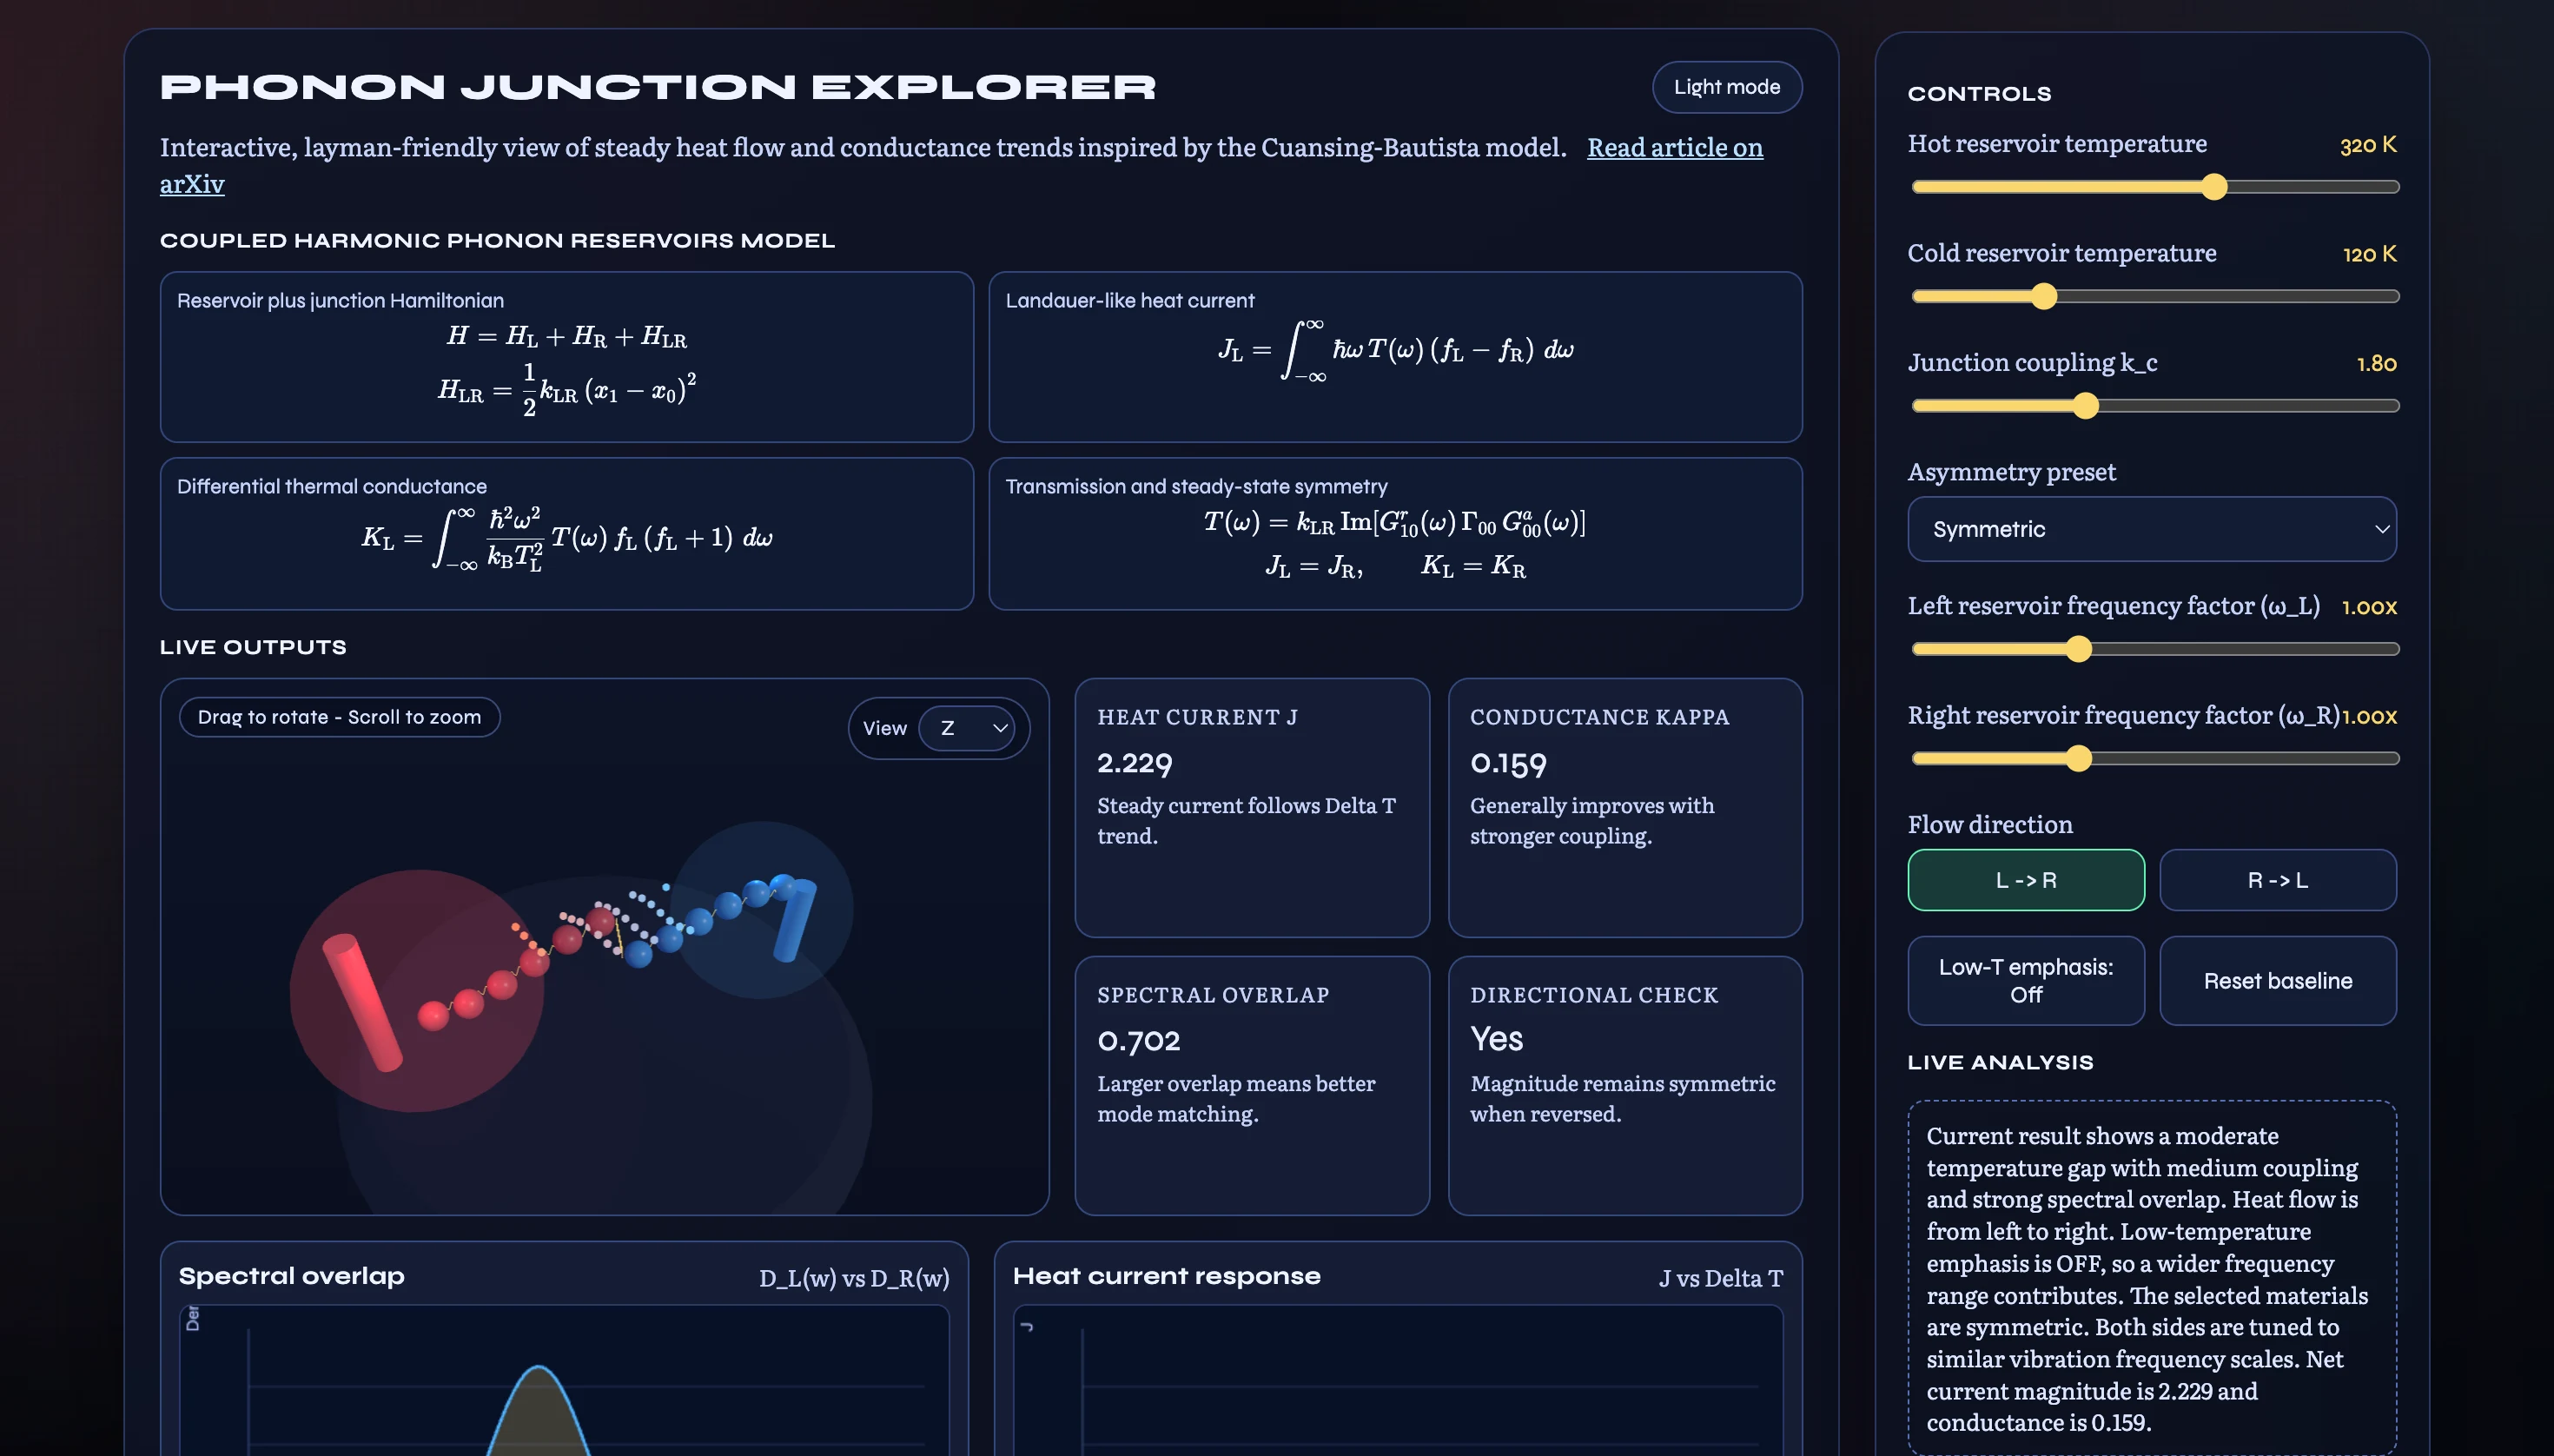Click the Drag to rotate hint badge

click(339, 717)
